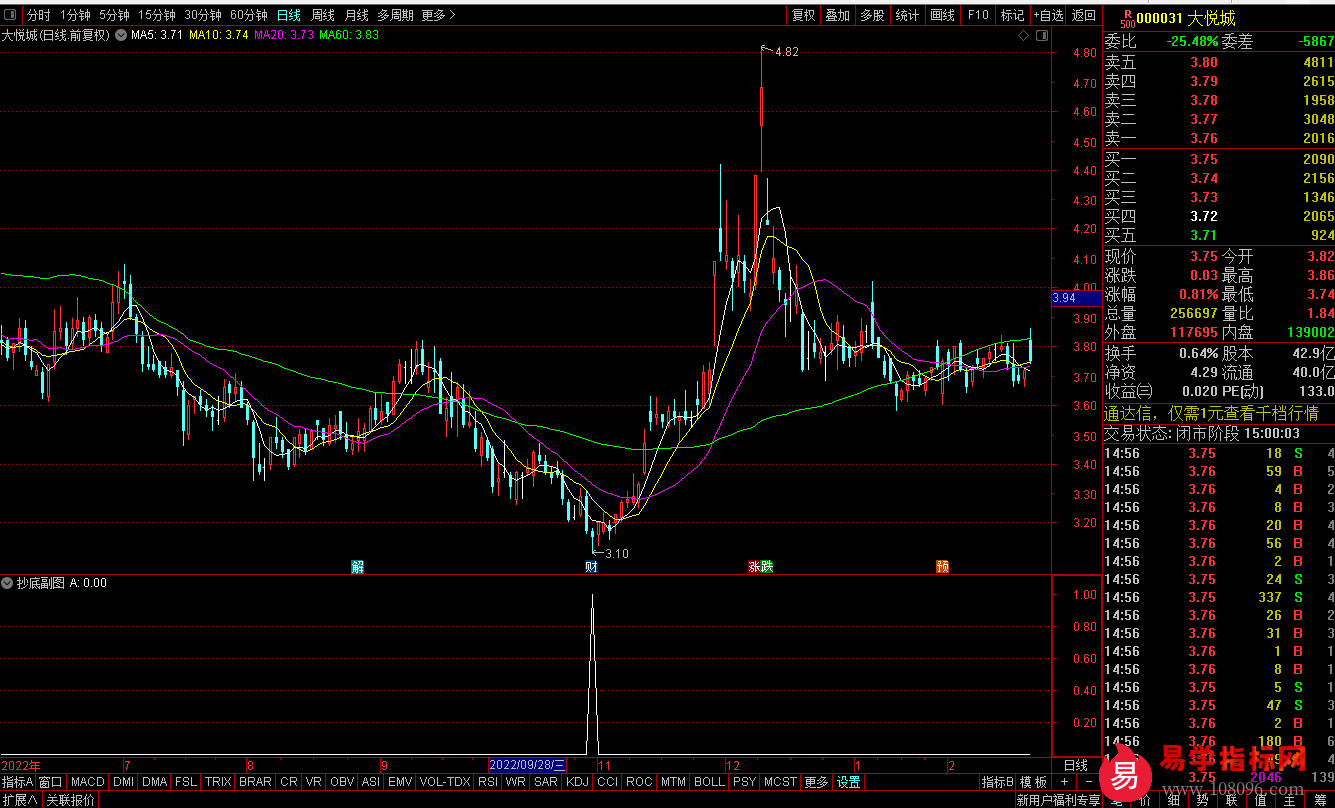Viewport: 1335px width, 808px height.
Task: Click the red R 500 badge before the stock code
Action: click(x=1127, y=18)
